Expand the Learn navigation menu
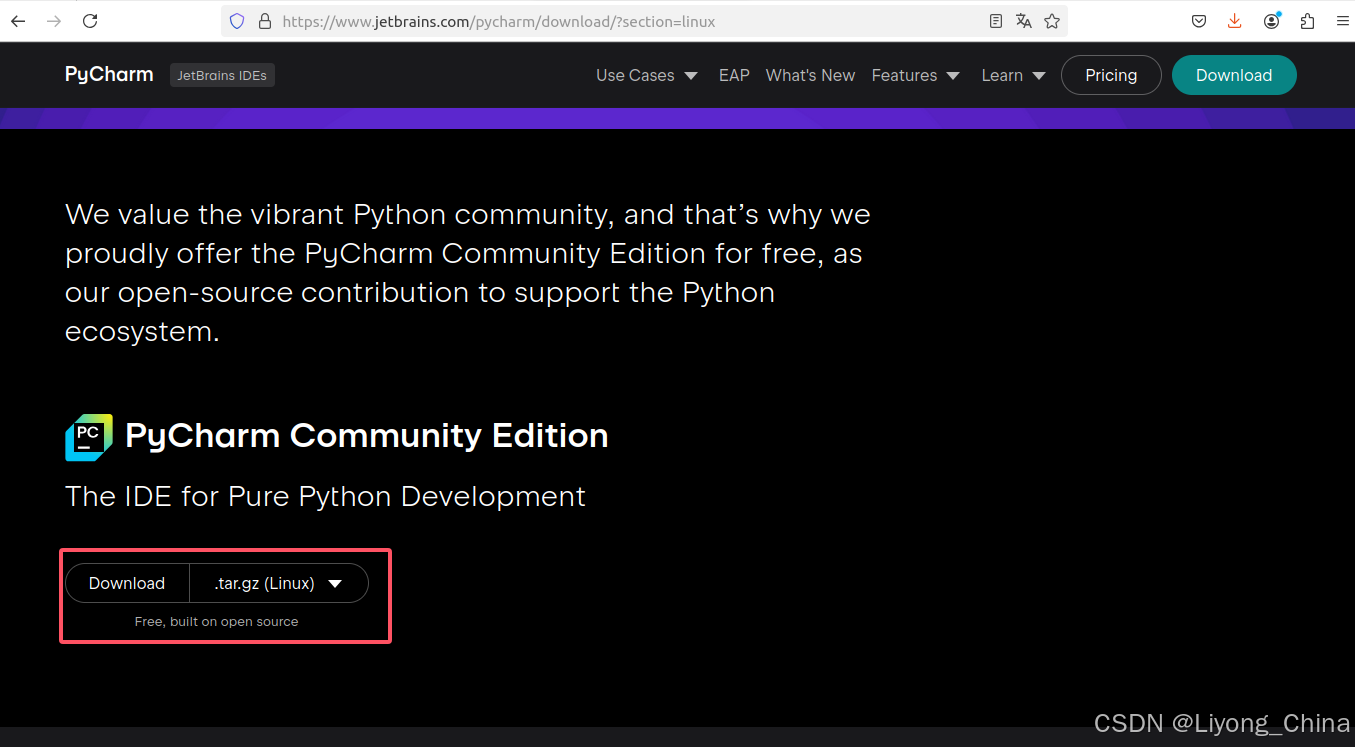This screenshot has width=1355, height=747. tap(1012, 75)
